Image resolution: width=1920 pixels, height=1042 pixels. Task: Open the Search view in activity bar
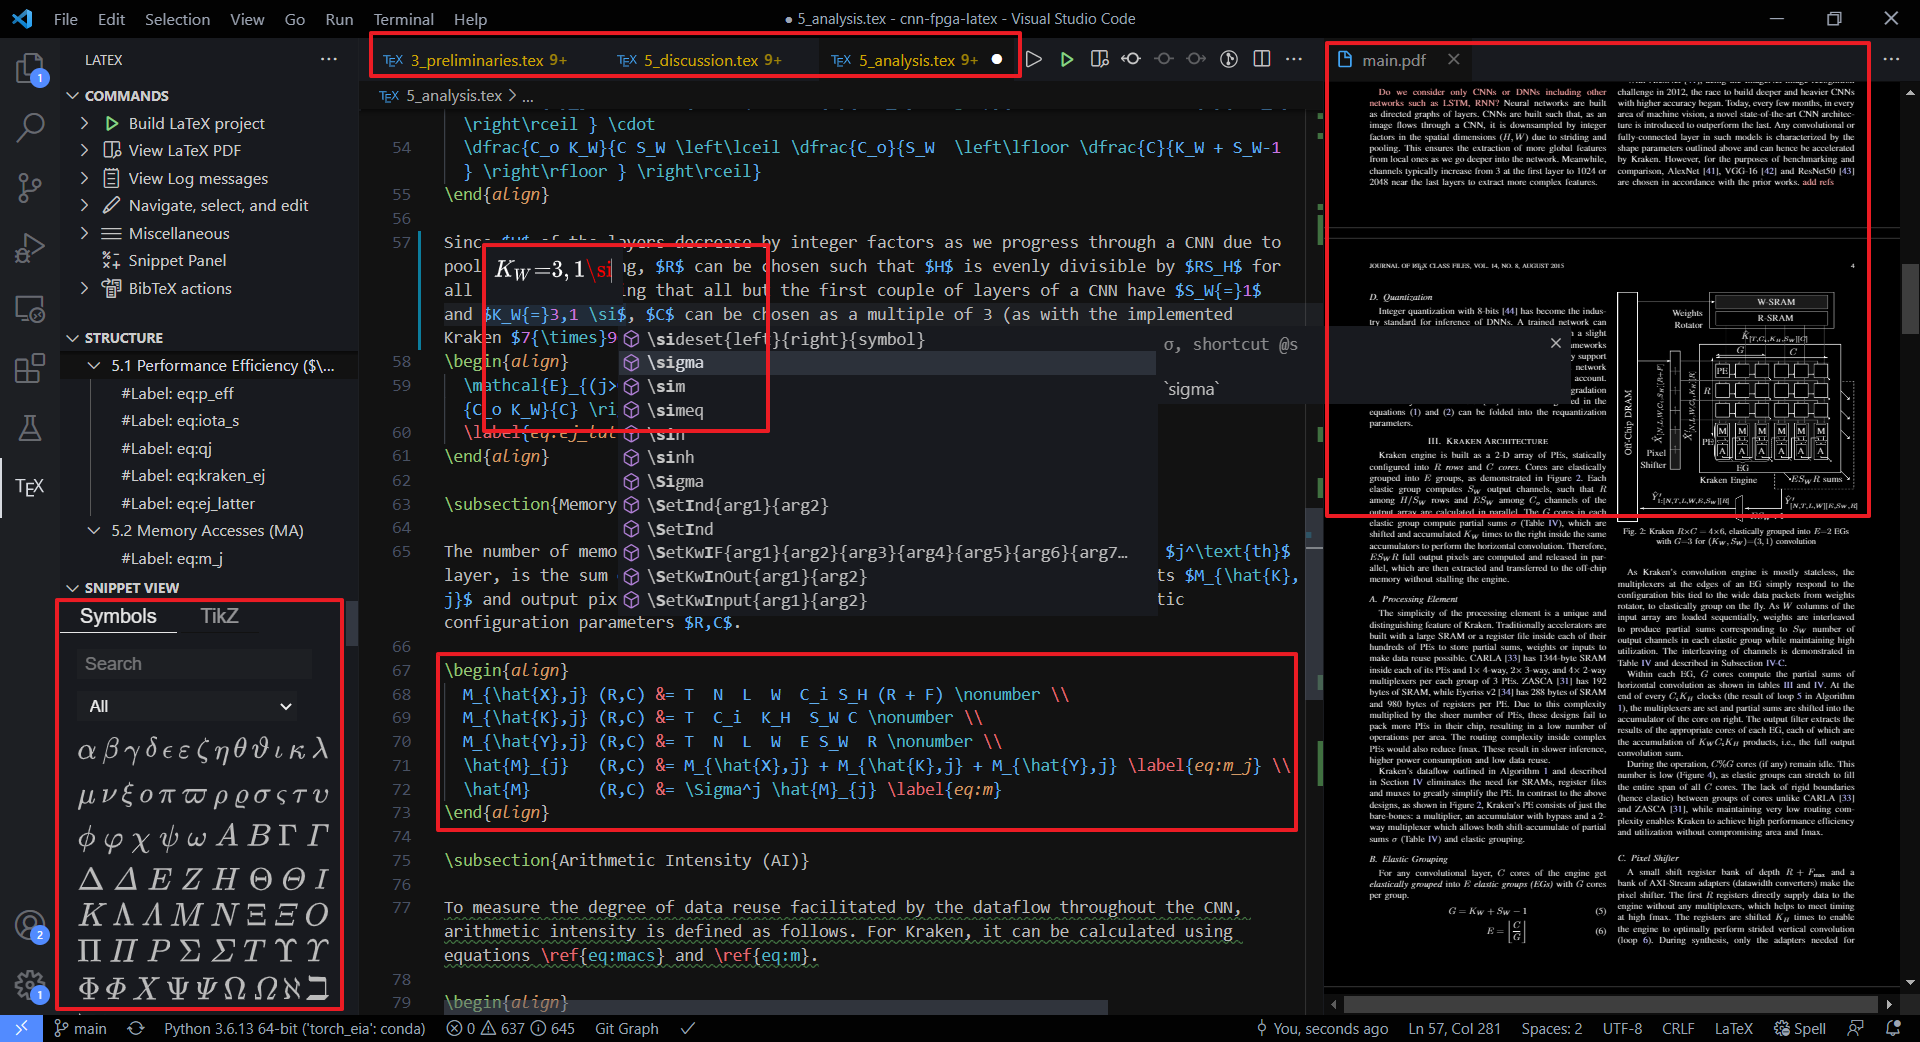pos(30,127)
